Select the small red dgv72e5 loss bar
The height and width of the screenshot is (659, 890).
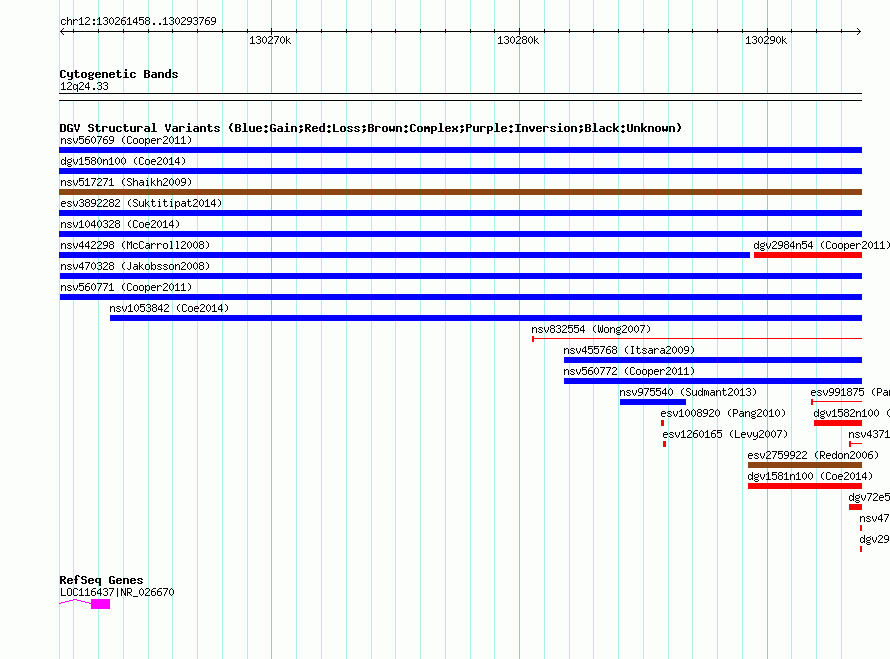click(x=855, y=507)
